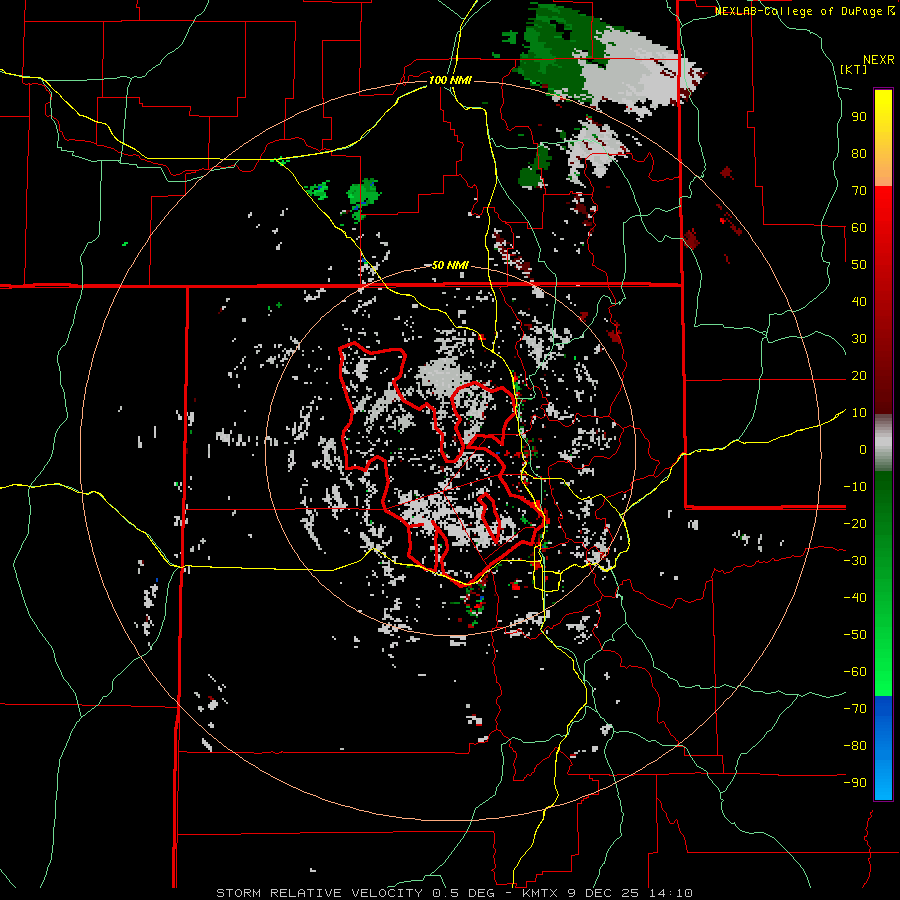The height and width of the screenshot is (900, 900).
Task: Click the -10 value on the velocity scale
Action: (x=855, y=487)
